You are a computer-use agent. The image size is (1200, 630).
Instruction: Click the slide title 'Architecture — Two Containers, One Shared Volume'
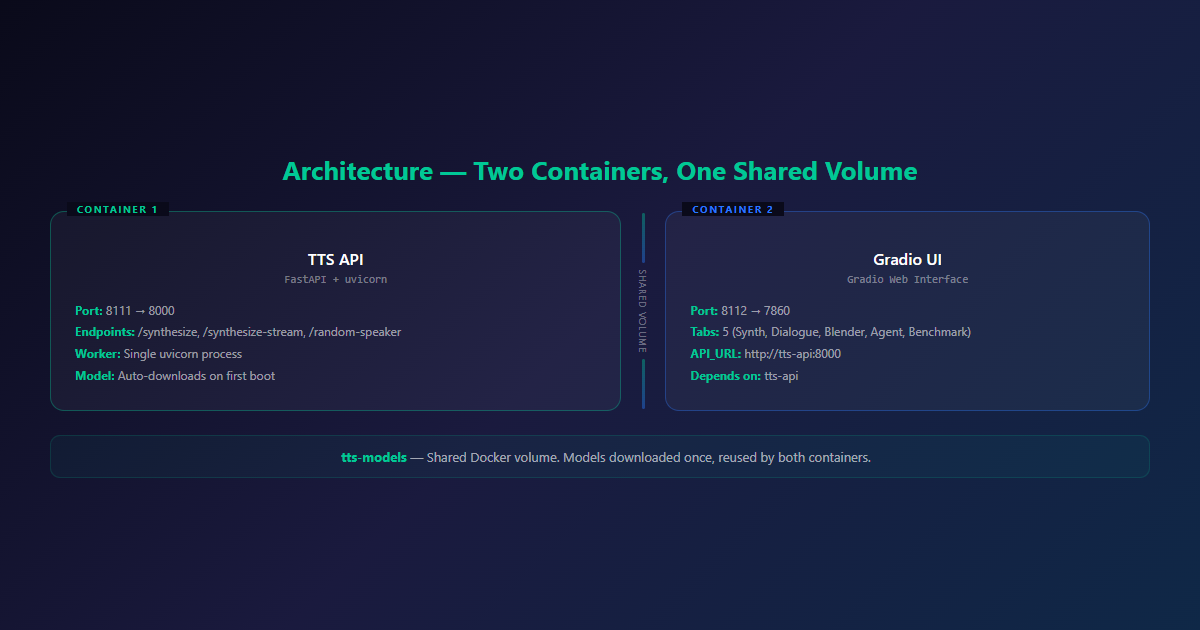600,171
